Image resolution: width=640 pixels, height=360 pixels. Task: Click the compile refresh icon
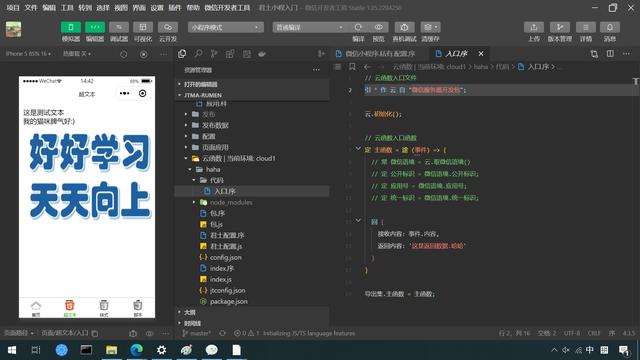[x=358, y=27]
